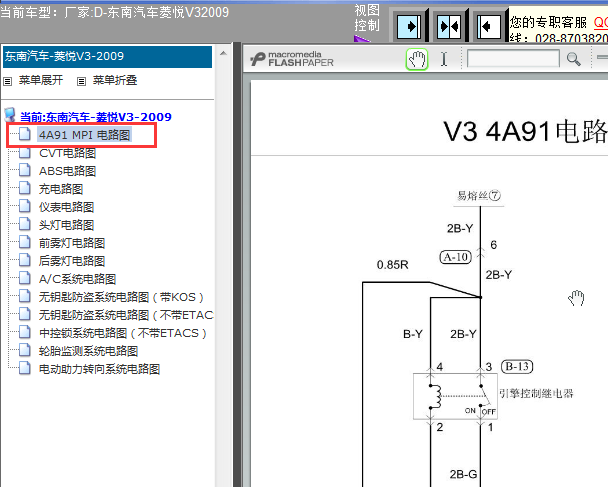Select the FlashPaper text selection tool
Viewport: 608px width, 487px height.
click(x=444, y=59)
